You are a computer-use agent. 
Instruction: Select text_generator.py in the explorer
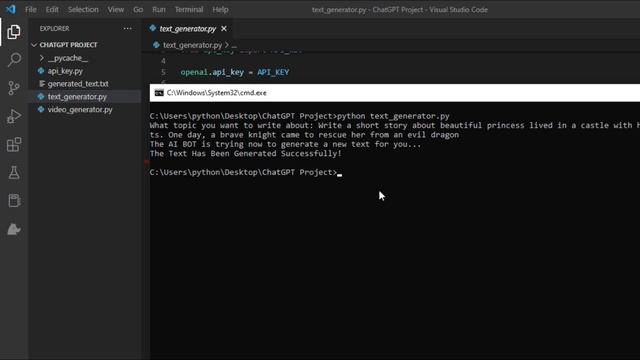[77, 97]
